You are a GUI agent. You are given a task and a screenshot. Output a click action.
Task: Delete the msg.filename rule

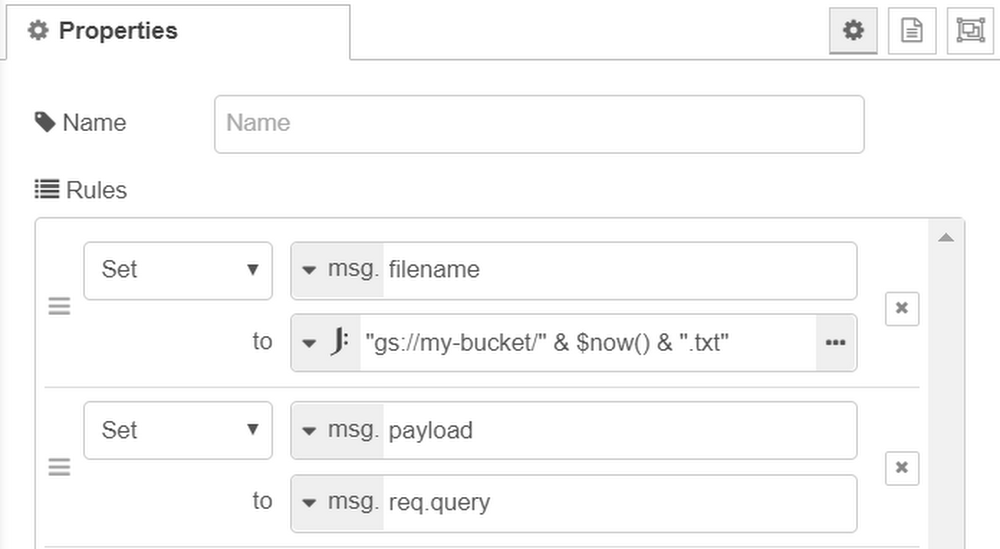point(902,309)
